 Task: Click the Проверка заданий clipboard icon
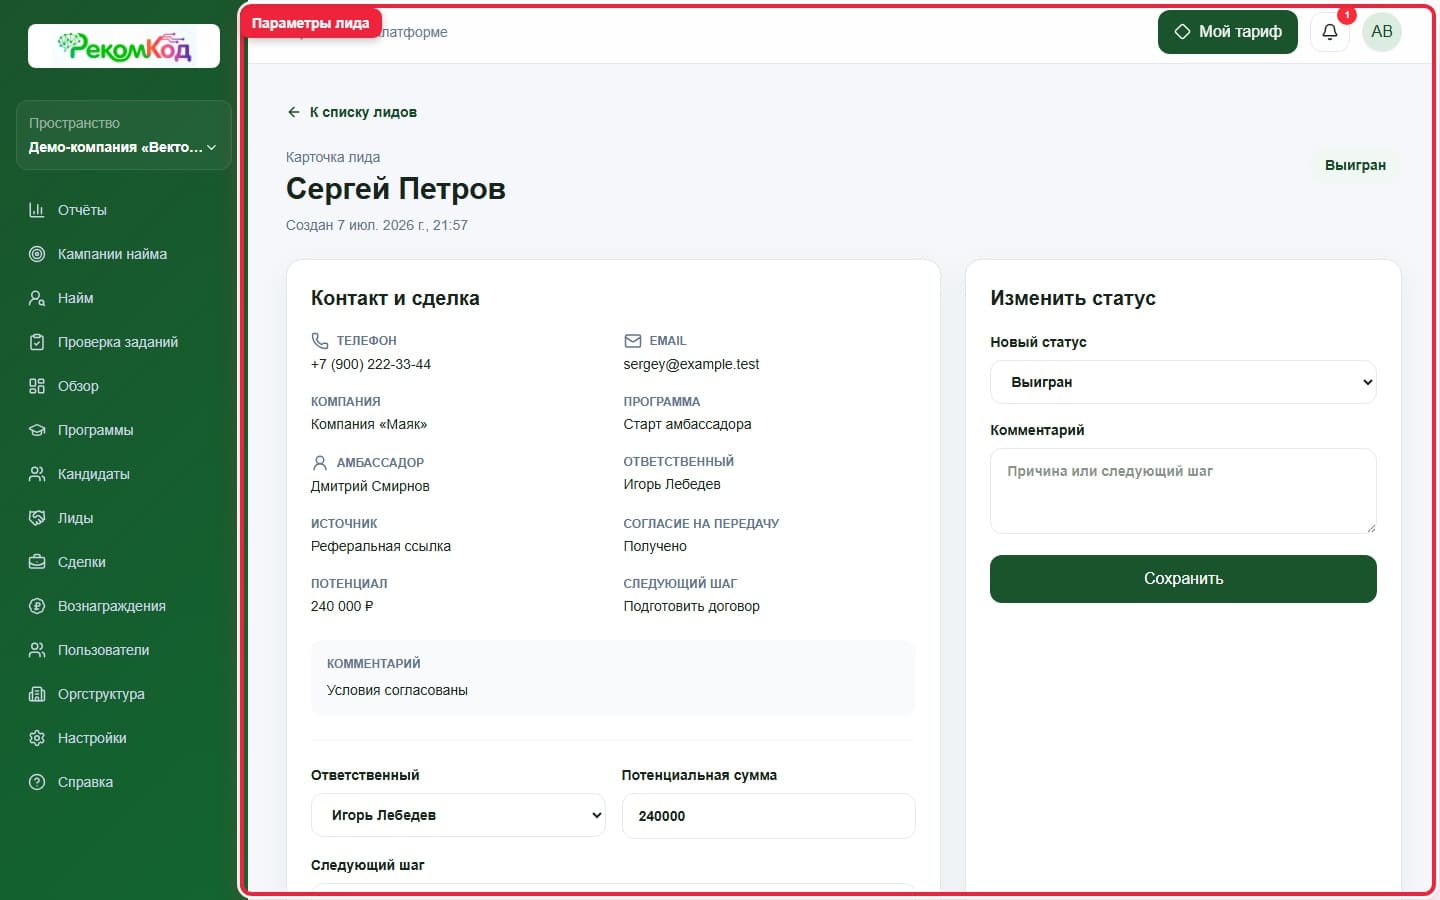[x=37, y=342]
